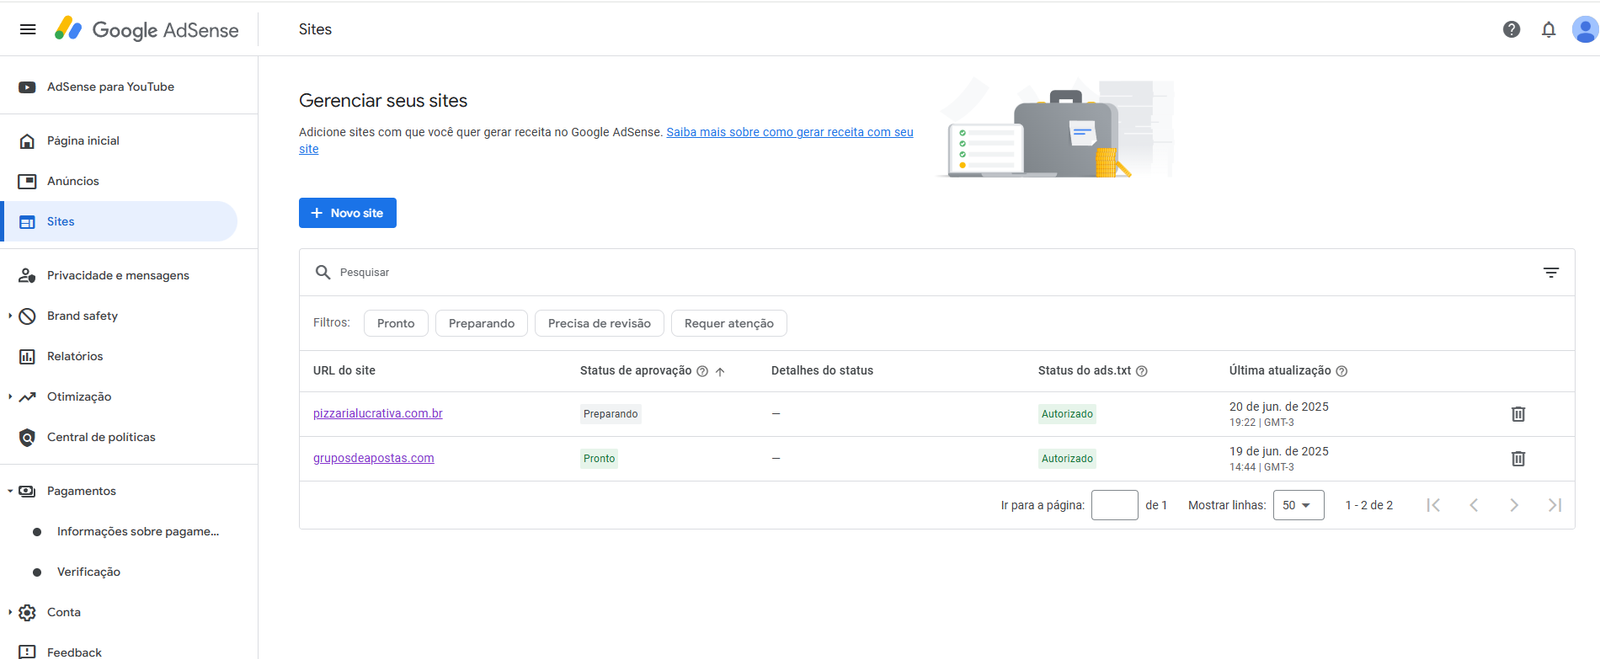Click the Privacidade e mensagens icon
Screen dimensions: 1600x659
tap(27, 275)
